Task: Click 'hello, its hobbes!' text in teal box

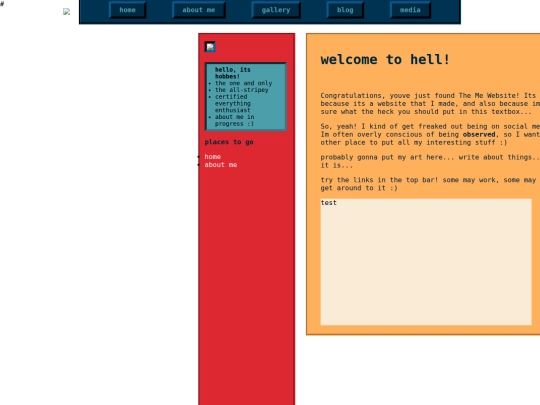Action: point(232,73)
